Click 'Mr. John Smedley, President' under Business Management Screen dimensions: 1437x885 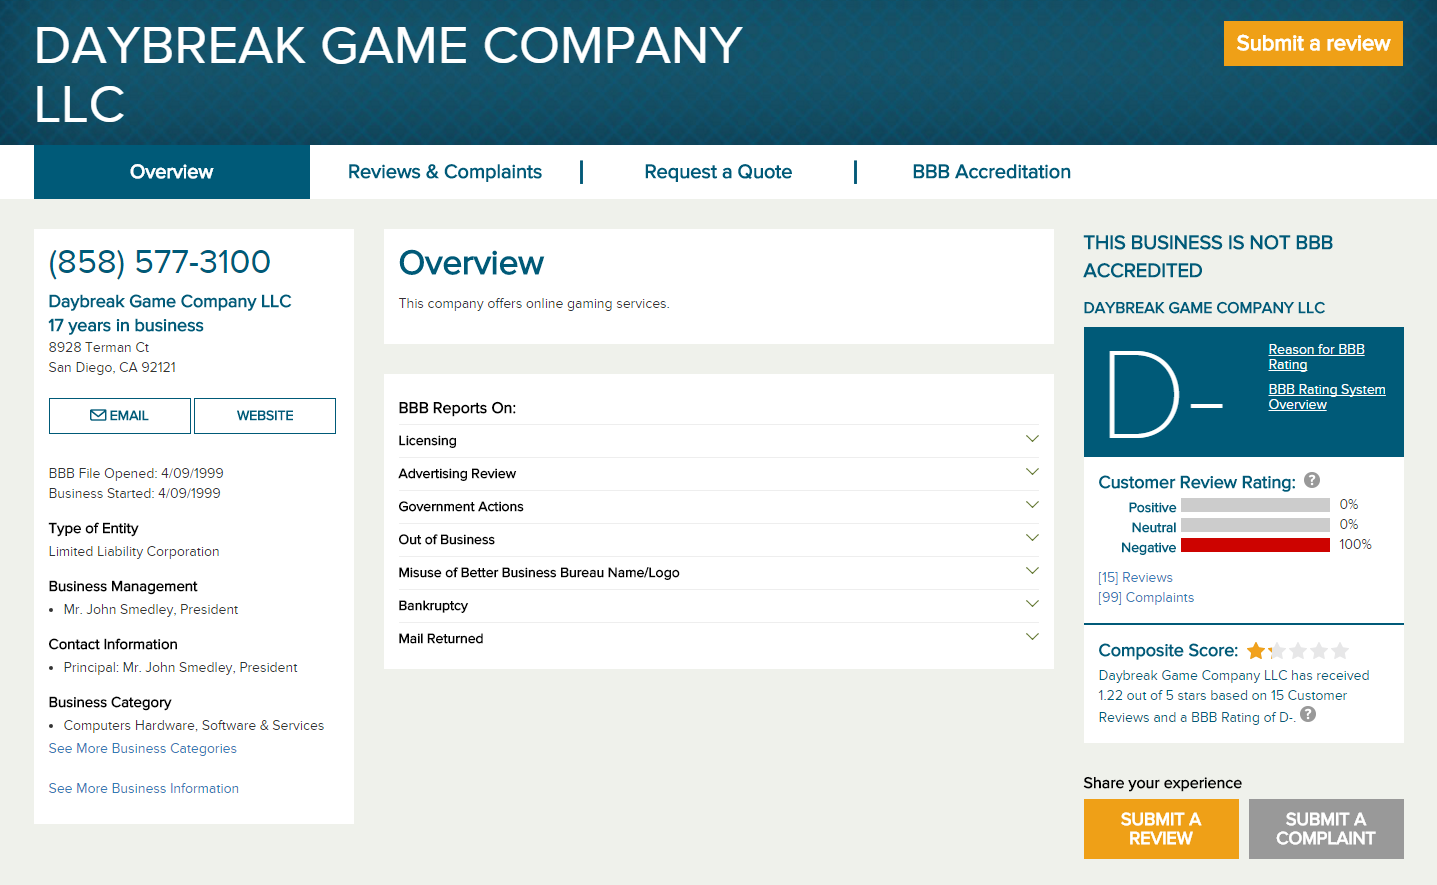click(151, 610)
